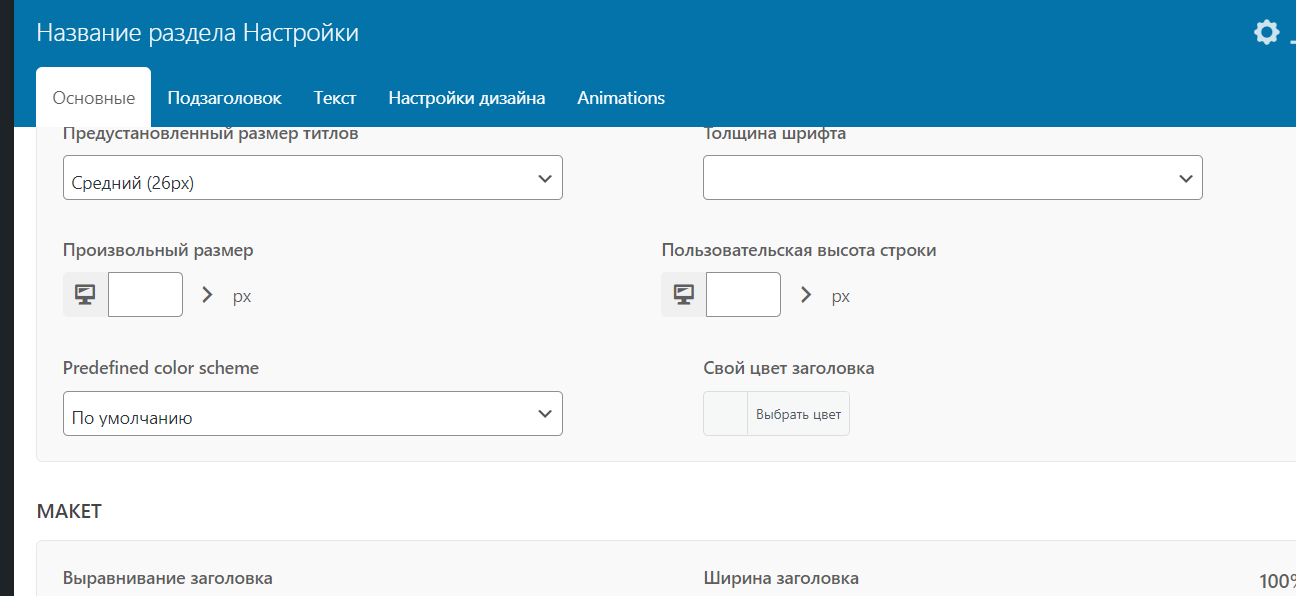Open the Толщина шрифта dropdown
Image resolution: width=1296 pixels, height=596 pixels.
coord(952,178)
